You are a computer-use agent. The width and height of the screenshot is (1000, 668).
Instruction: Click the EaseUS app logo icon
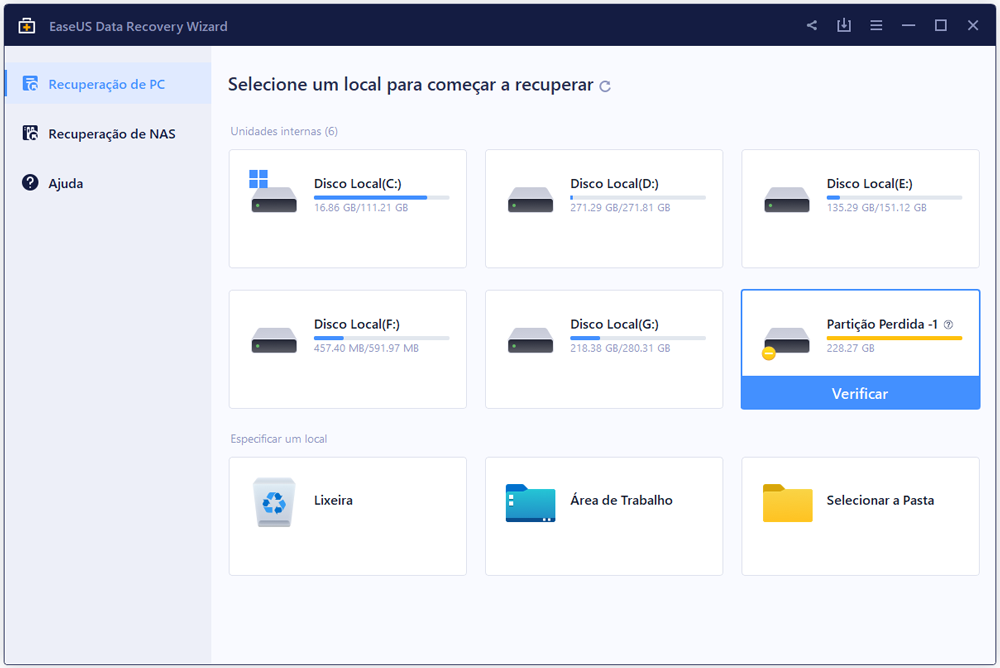pyautogui.click(x=27, y=26)
